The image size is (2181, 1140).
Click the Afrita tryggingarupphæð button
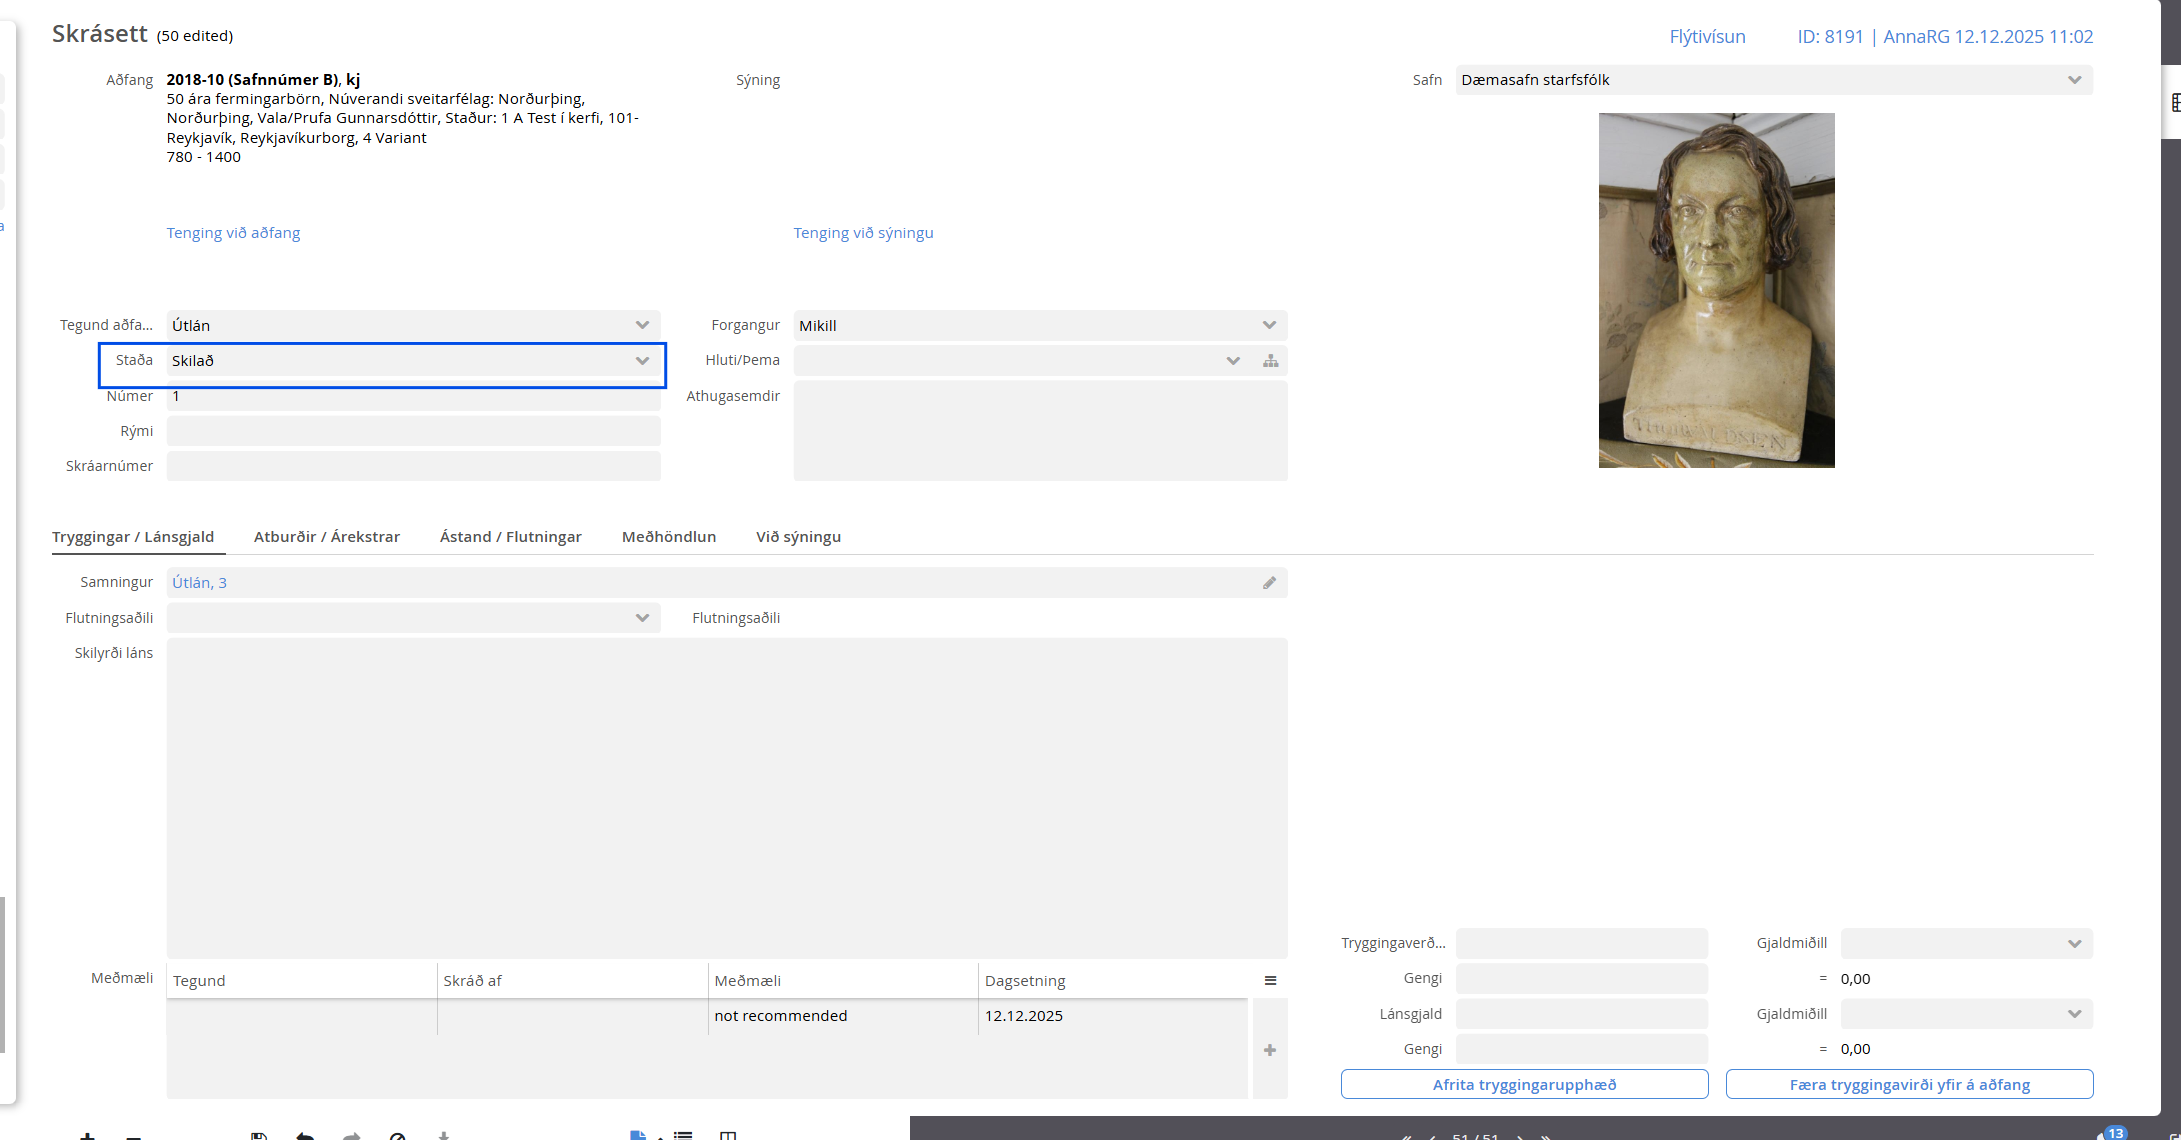coord(1523,1084)
